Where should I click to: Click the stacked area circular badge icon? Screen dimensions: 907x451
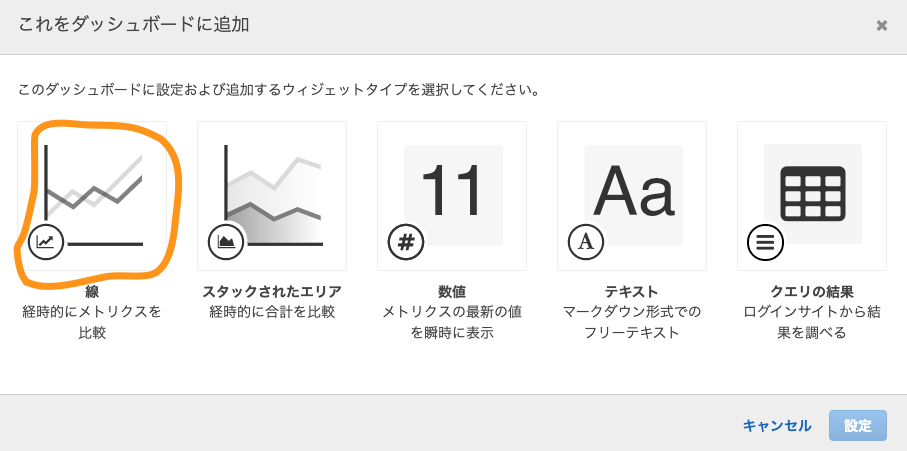click(226, 242)
